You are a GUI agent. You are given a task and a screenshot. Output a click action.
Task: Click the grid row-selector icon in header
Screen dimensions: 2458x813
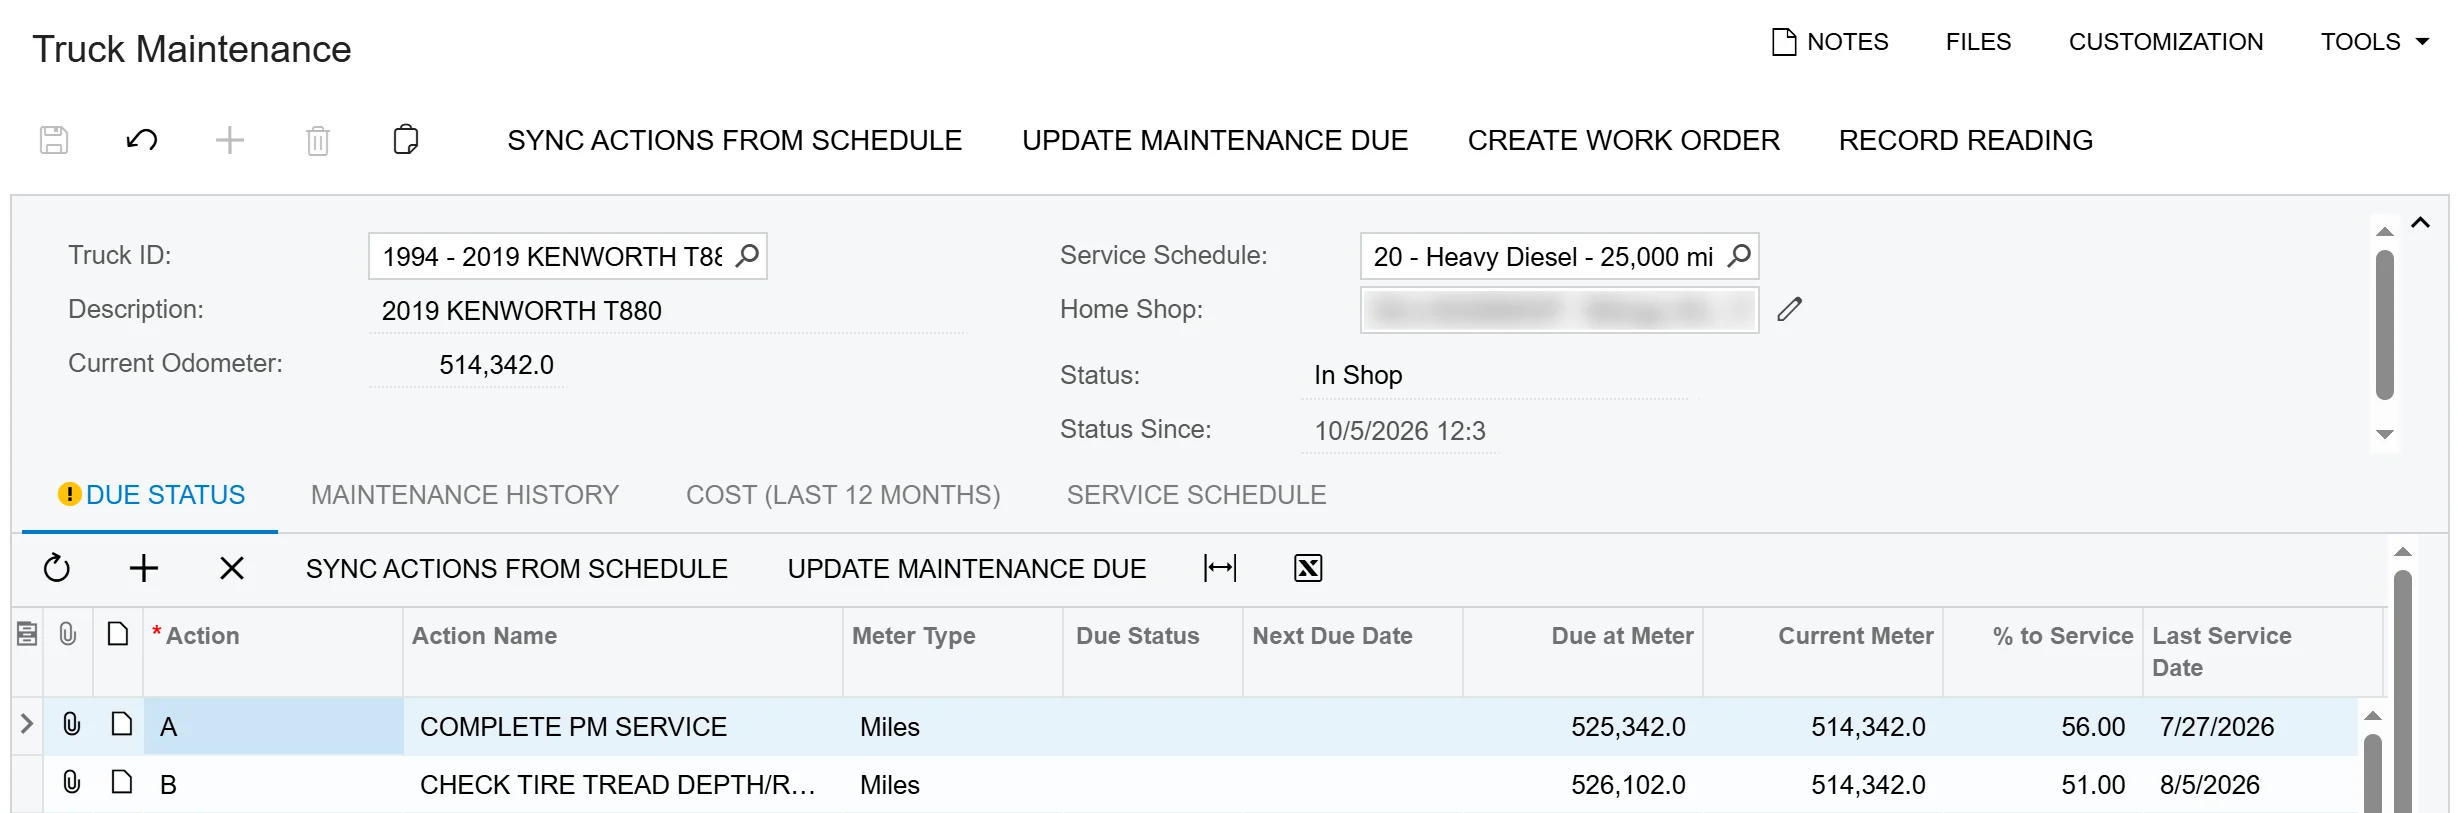[x=27, y=634]
